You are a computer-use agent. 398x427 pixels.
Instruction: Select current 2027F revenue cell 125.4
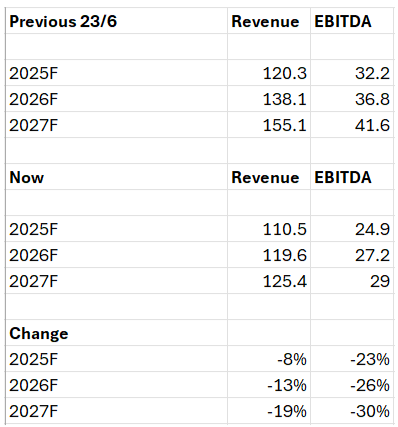point(269,281)
